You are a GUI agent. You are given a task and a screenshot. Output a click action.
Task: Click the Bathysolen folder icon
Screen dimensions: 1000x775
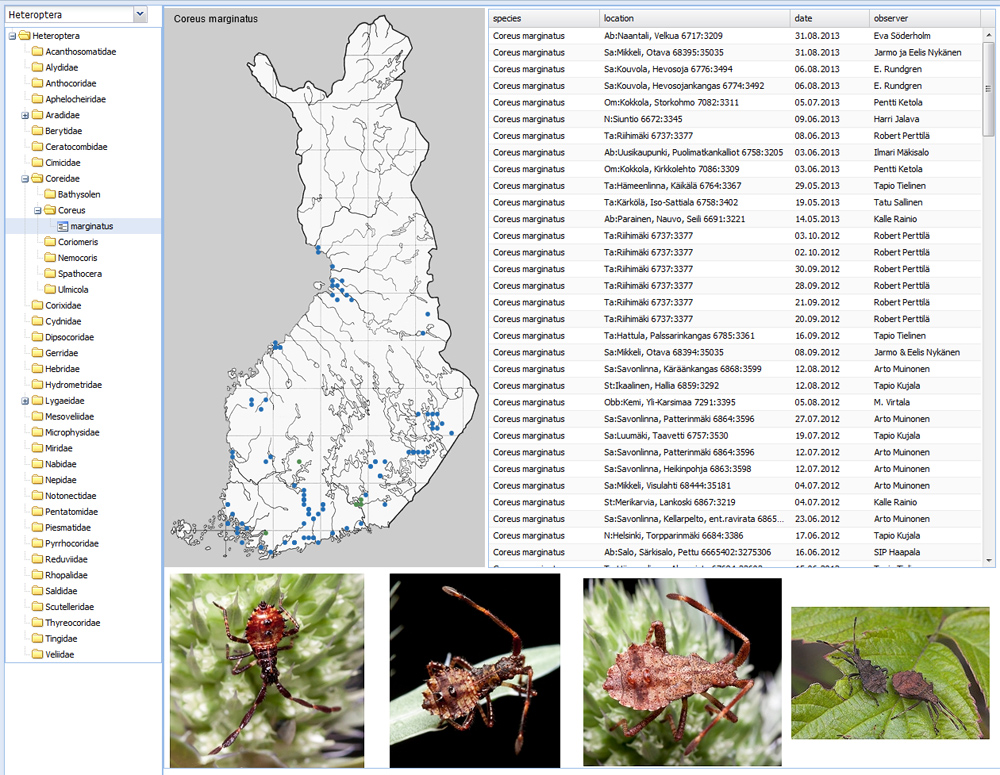[50, 194]
